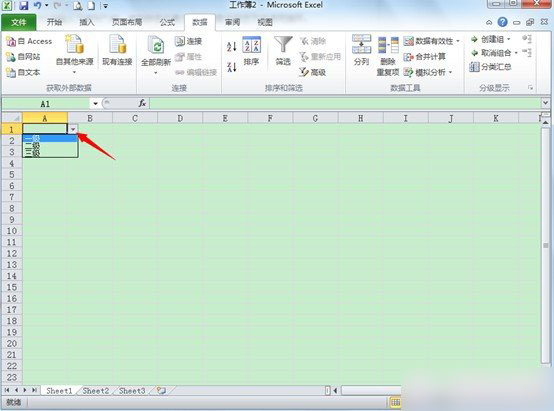The width and height of the screenshot is (554, 411).
Task: Open cell A1 validation dropdown arrow
Action: point(73,129)
